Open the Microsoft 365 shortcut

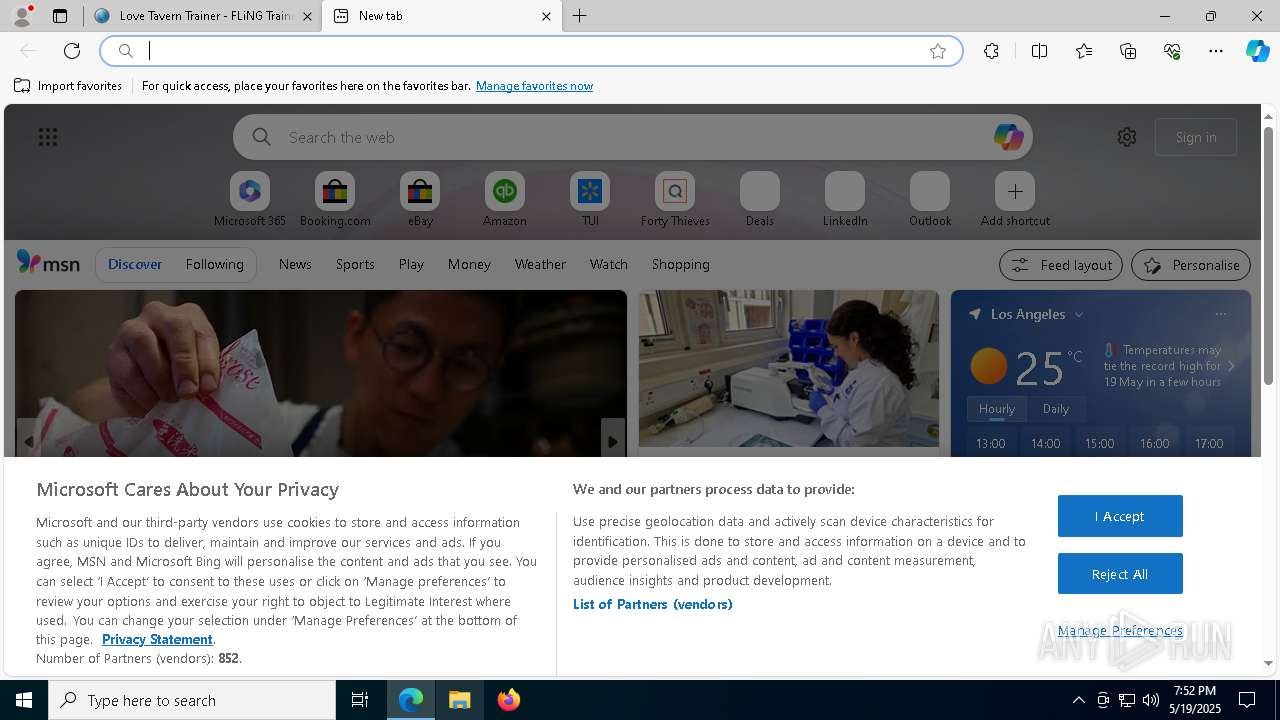pyautogui.click(x=250, y=199)
